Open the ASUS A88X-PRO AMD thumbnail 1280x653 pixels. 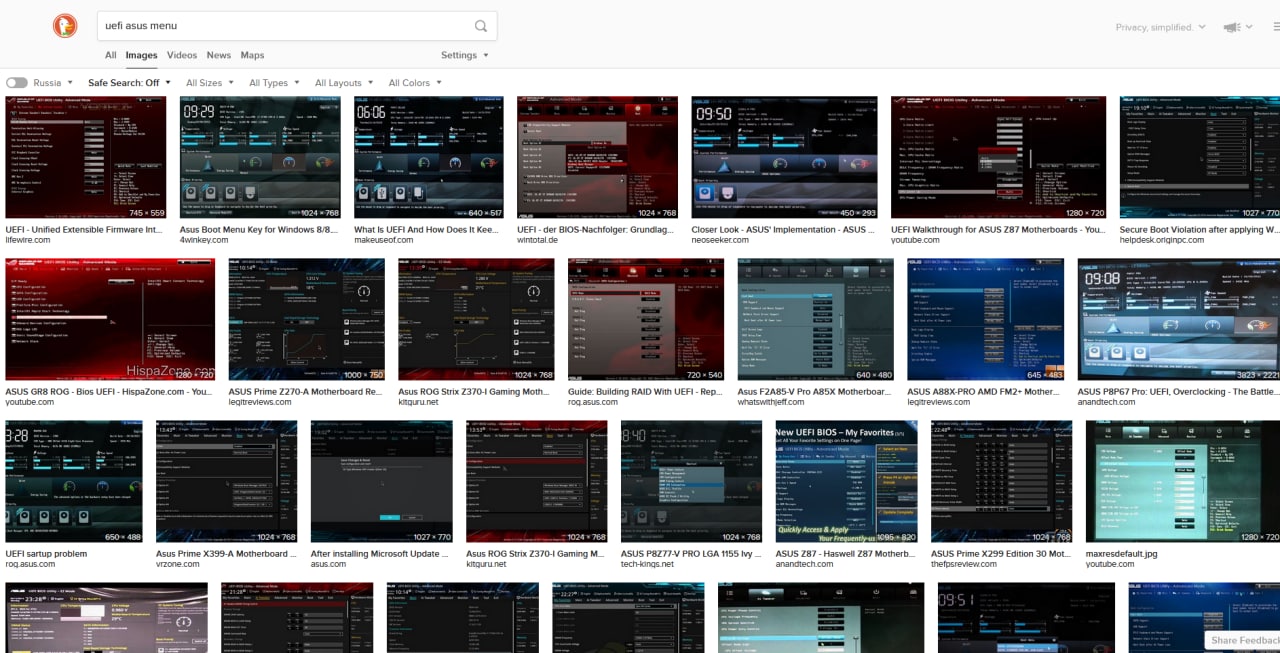[x=986, y=319]
